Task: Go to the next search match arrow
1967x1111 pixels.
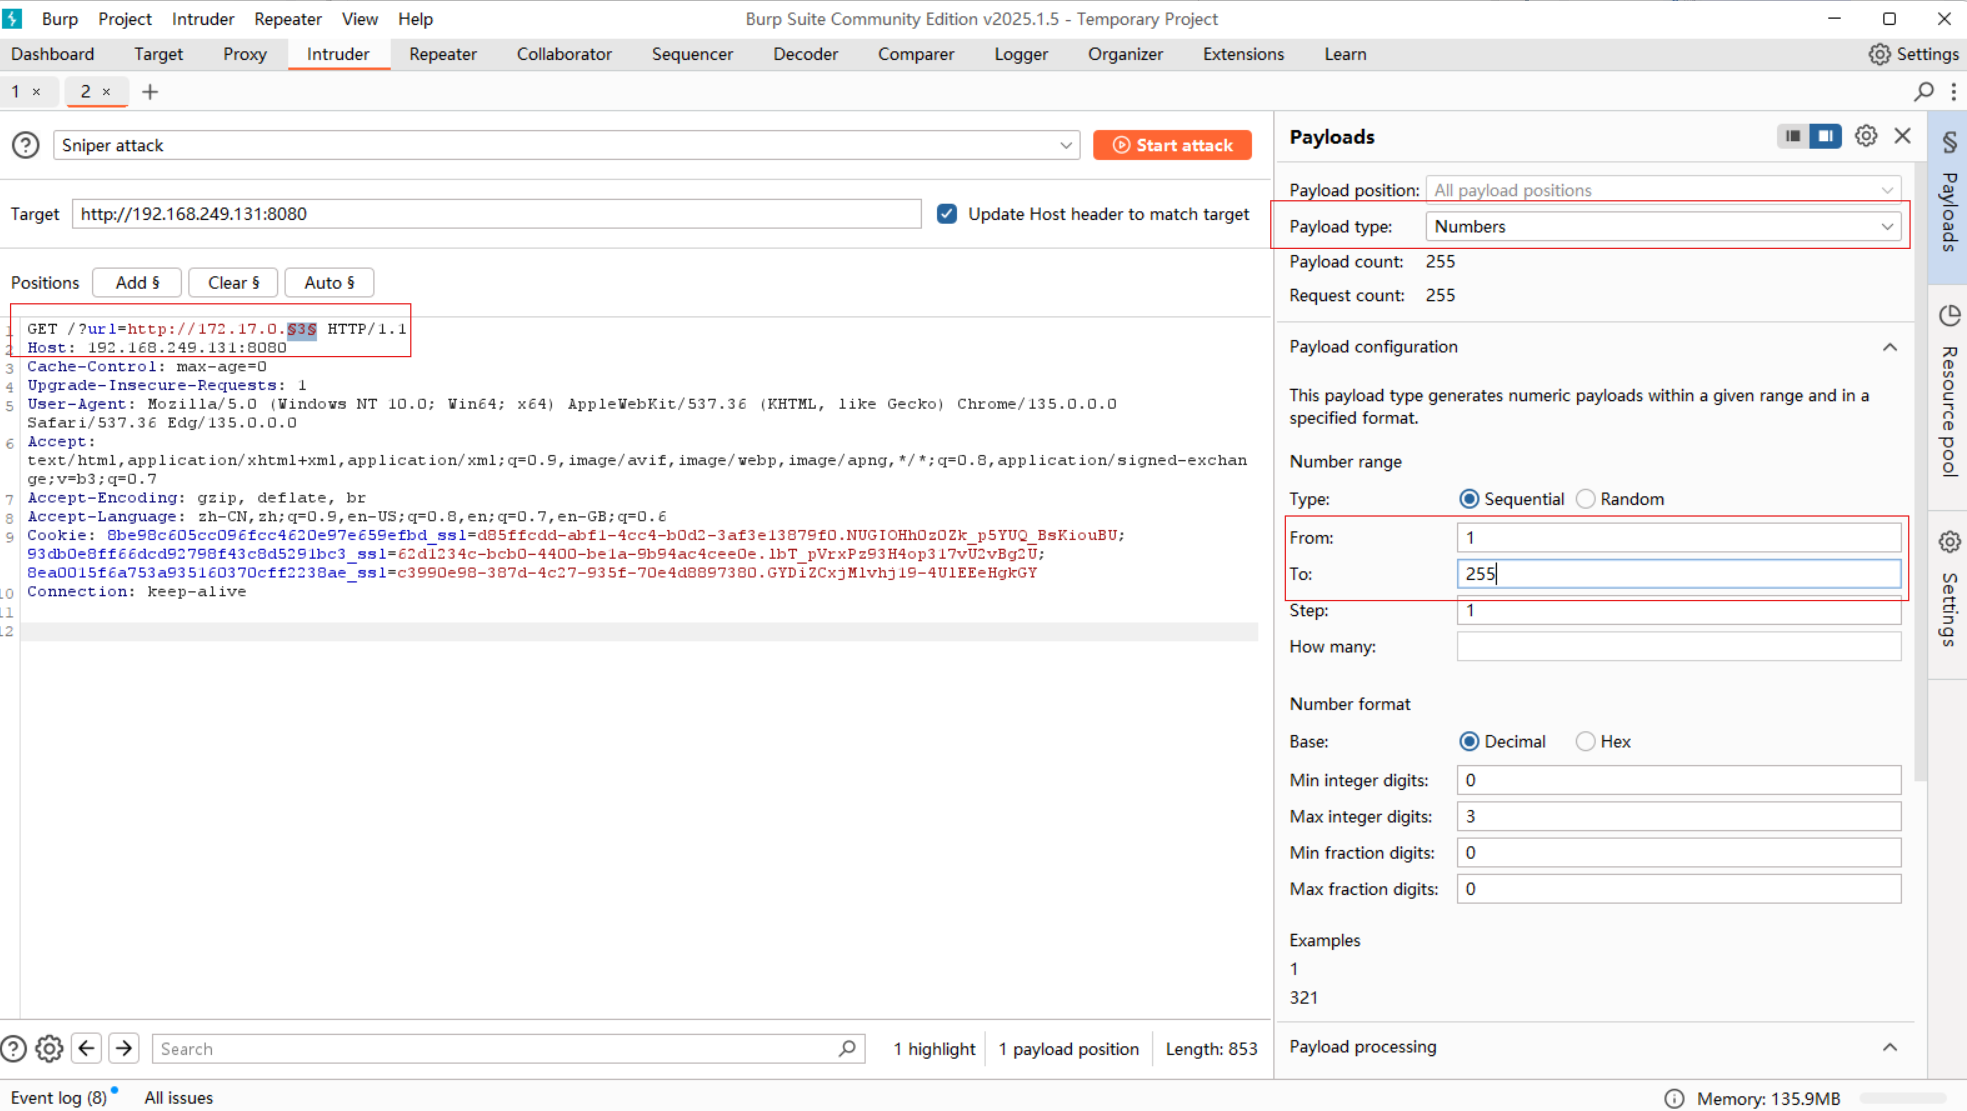Action: (x=124, y=1048)
